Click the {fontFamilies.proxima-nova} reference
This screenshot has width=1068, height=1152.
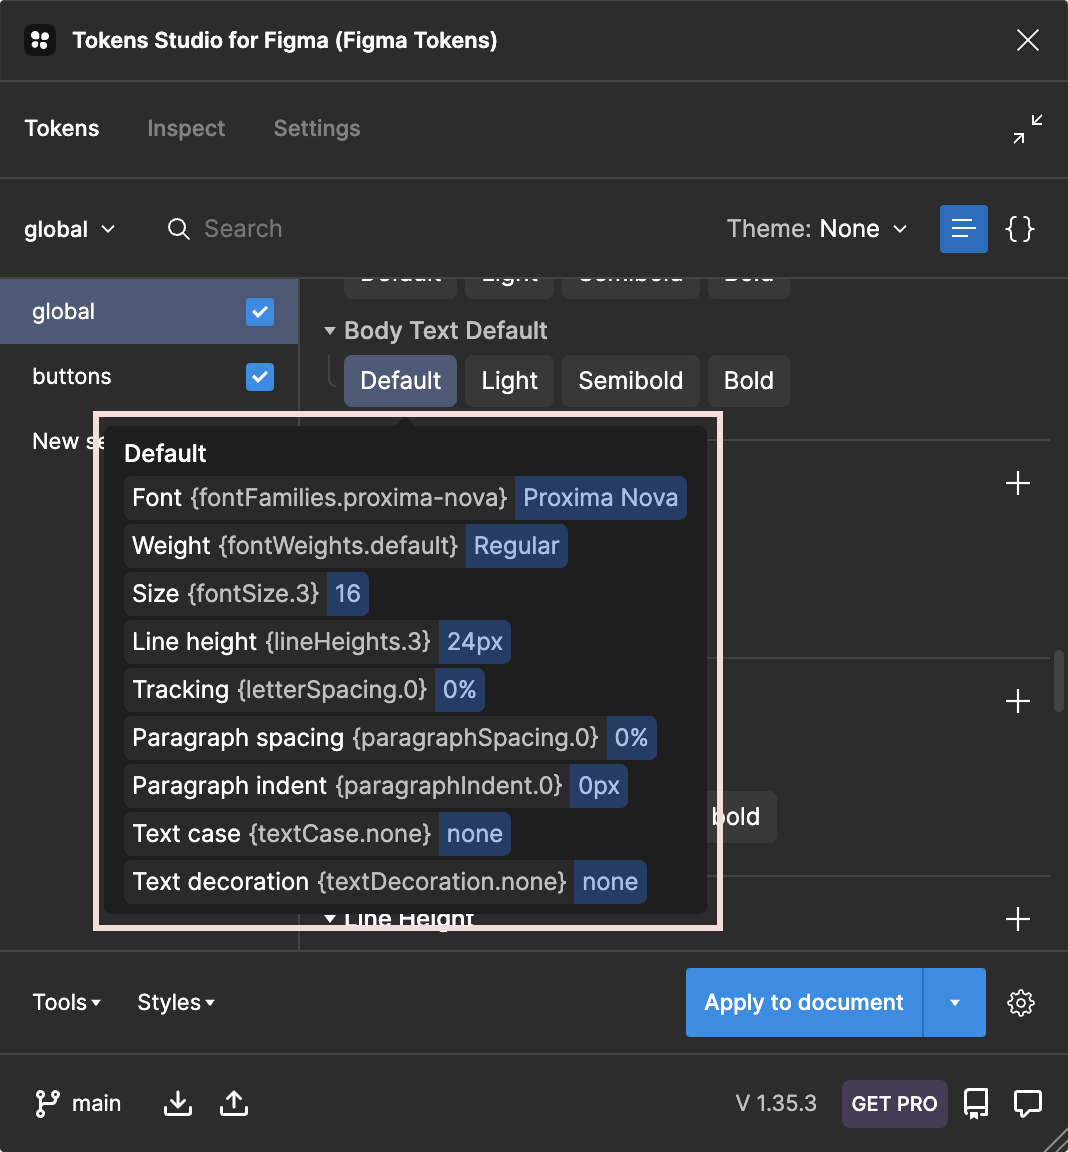(x=349, y=498)
